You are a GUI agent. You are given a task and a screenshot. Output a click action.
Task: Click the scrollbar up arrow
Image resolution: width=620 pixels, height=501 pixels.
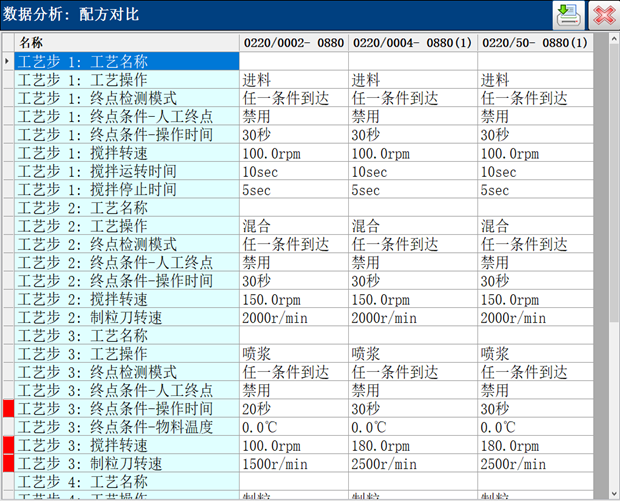point(614,39)
